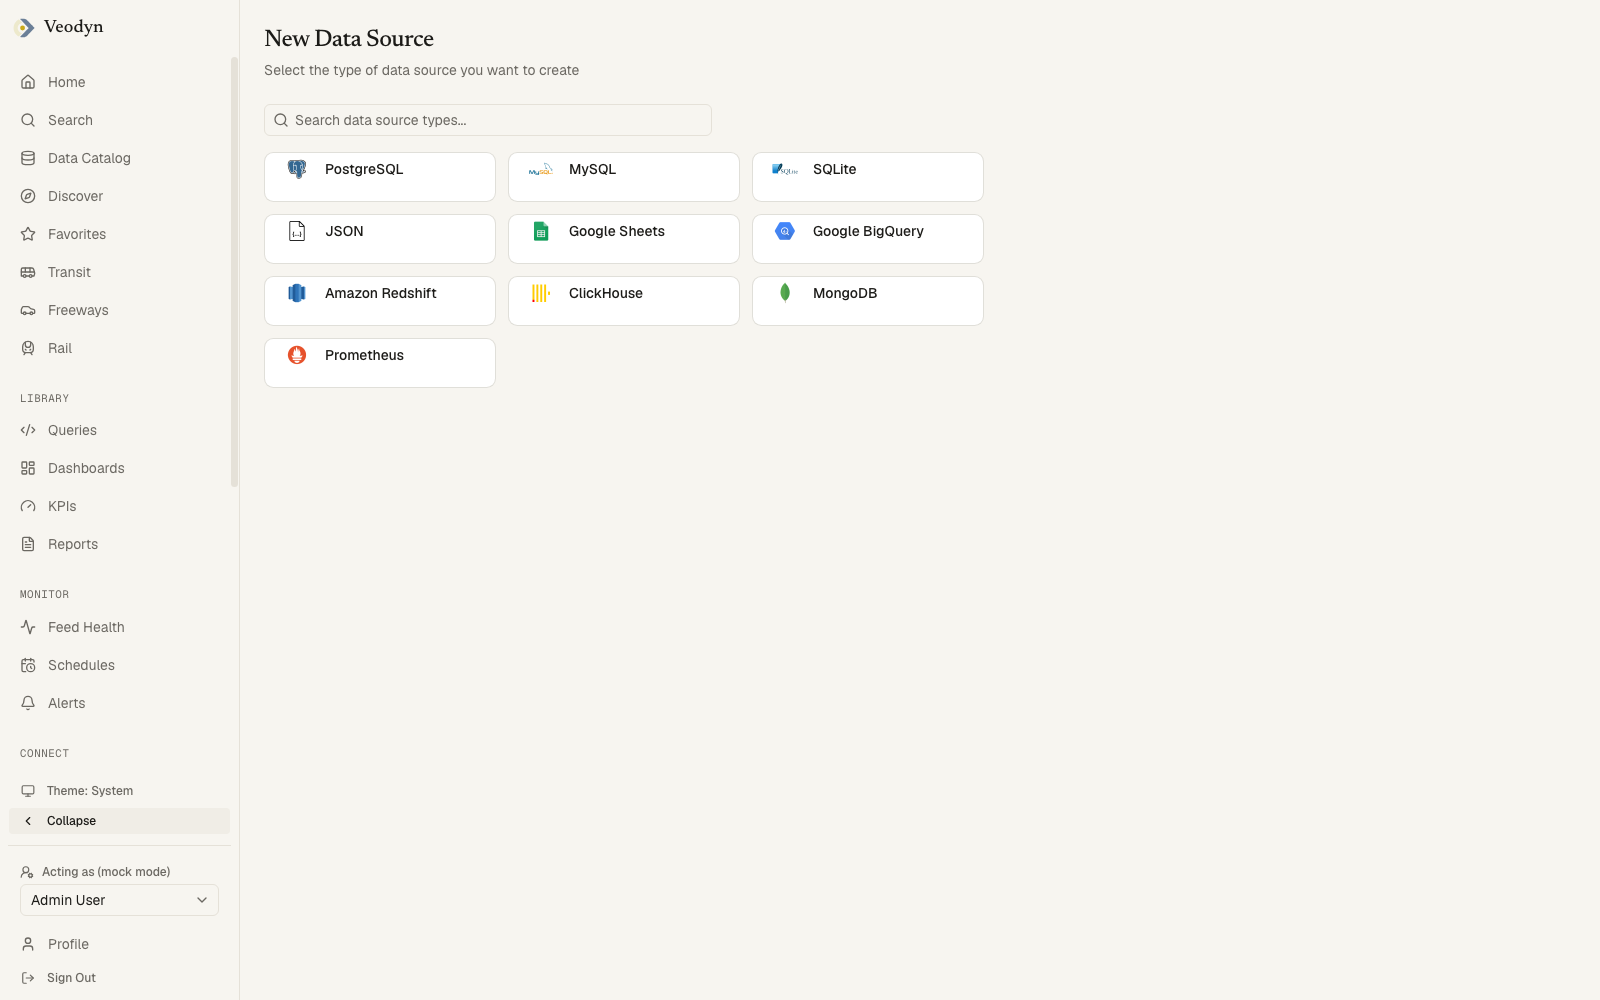The width and height of the screenshot is (1600, 1000).
Task: Open Reports sidebar label
Action: tap(73, 544)
